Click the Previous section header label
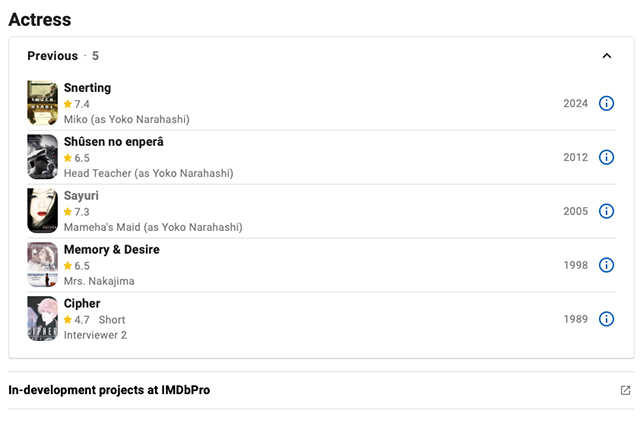Viewport: 640px width, 426px height. click(52, 56)
